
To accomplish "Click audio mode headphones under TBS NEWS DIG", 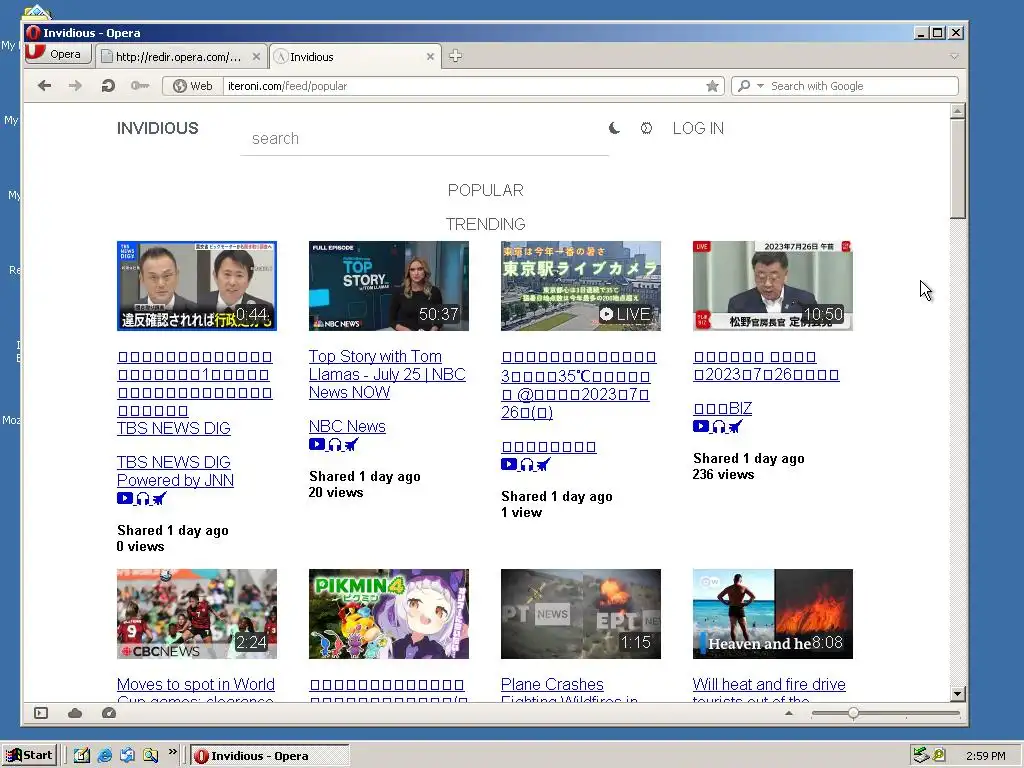I will 142,499.
